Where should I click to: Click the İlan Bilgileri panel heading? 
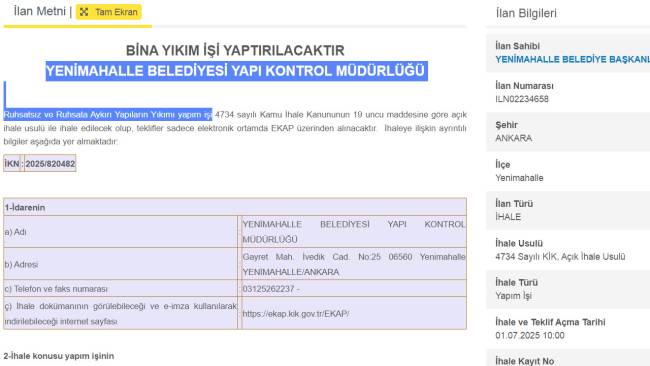526,13
